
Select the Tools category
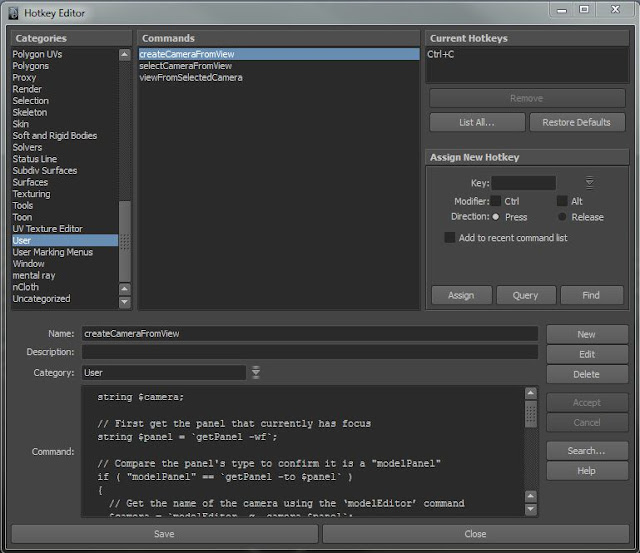(64, 205)
